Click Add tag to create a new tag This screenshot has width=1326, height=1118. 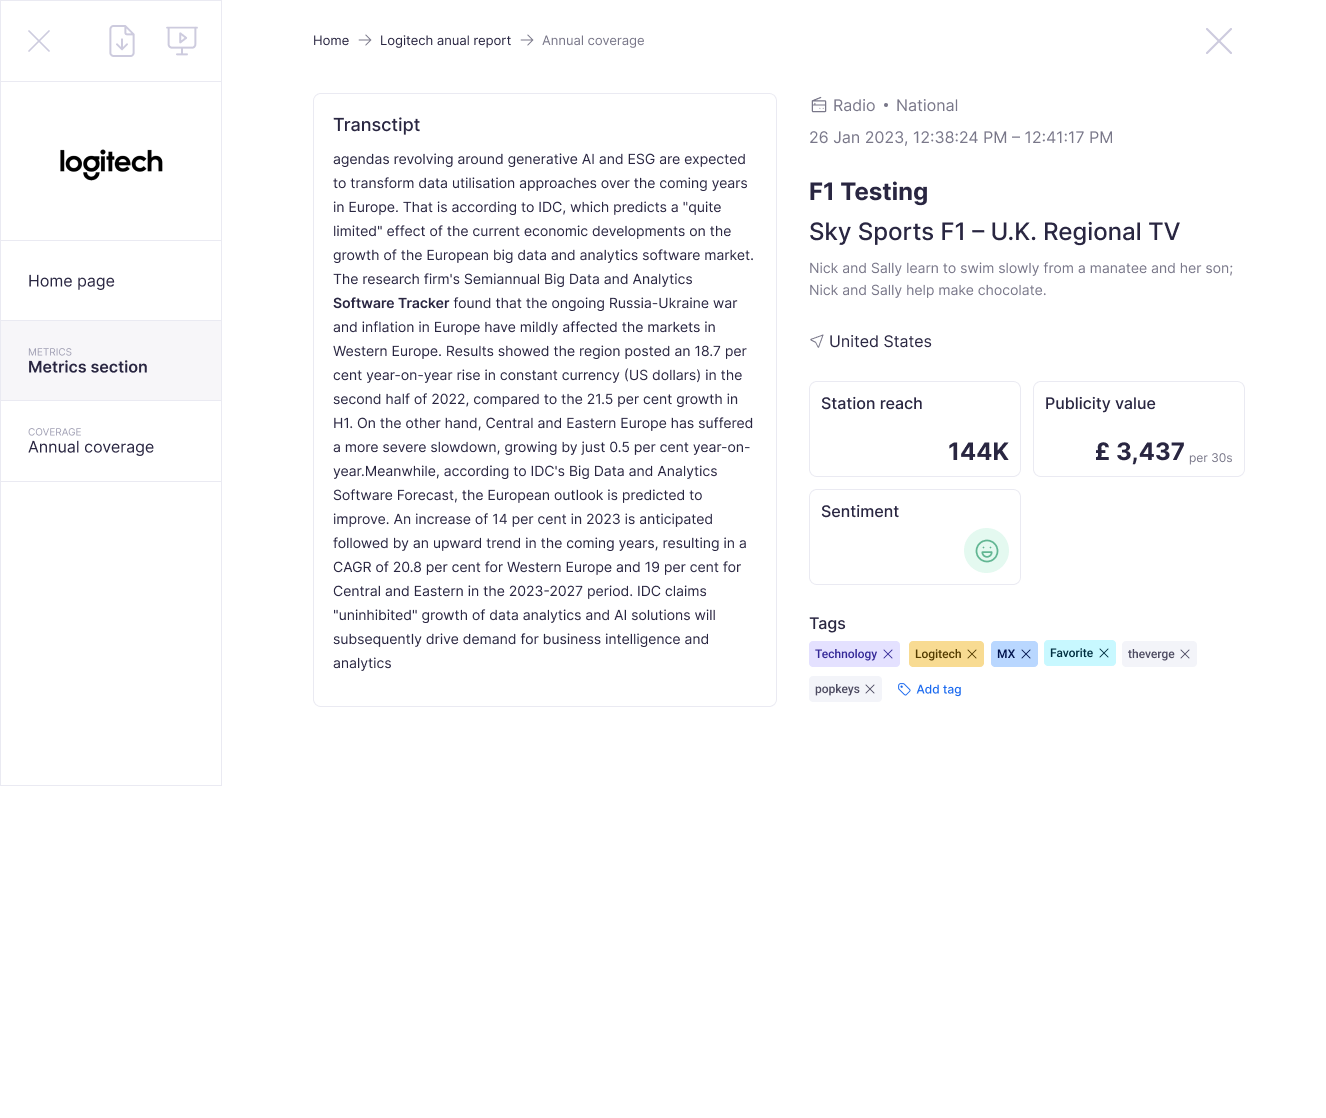(939, 689)
